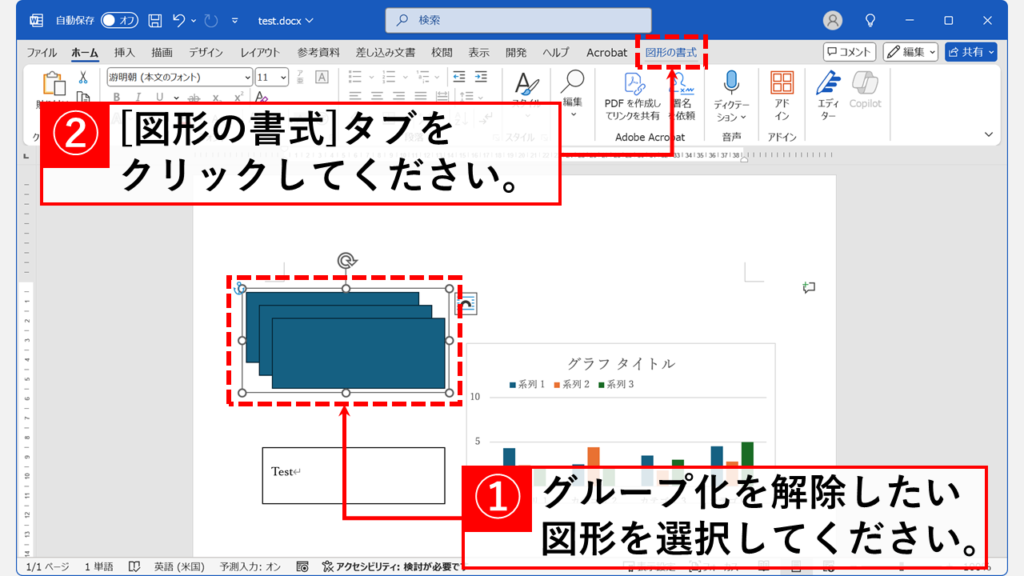Open the ファイル tab
Screen dimensions: 1024x576
click(41, 52)
